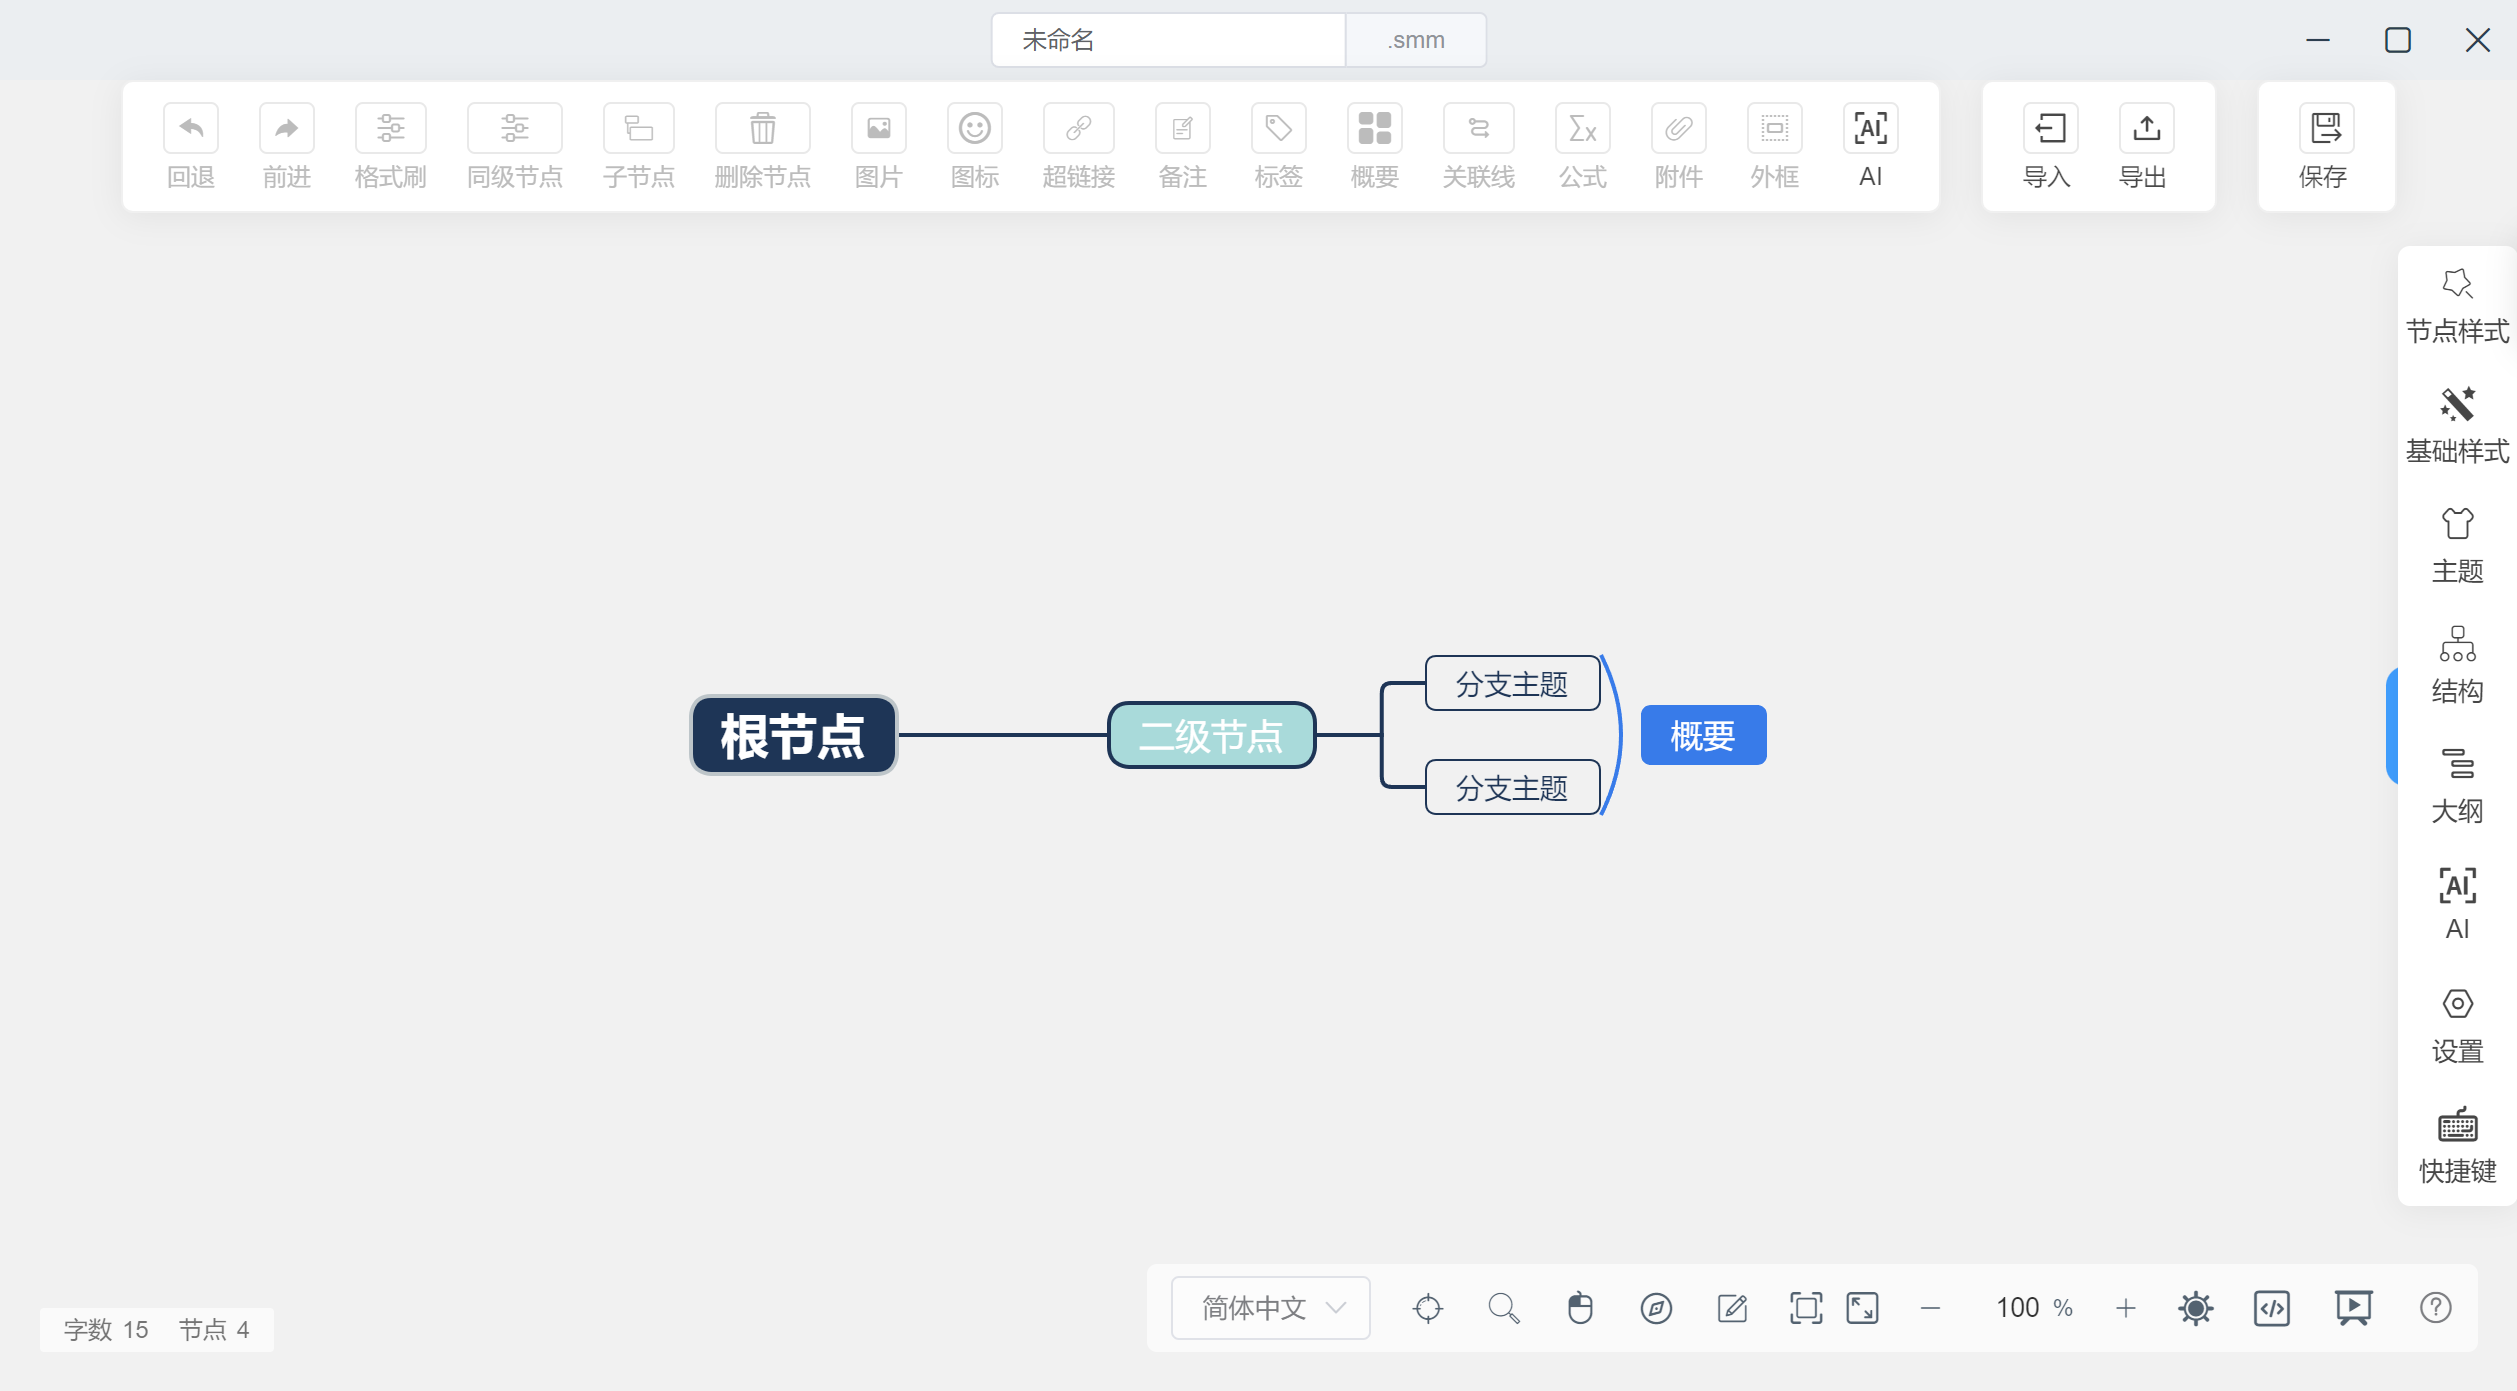Open the .smm file extension selector

point(1415,39)
